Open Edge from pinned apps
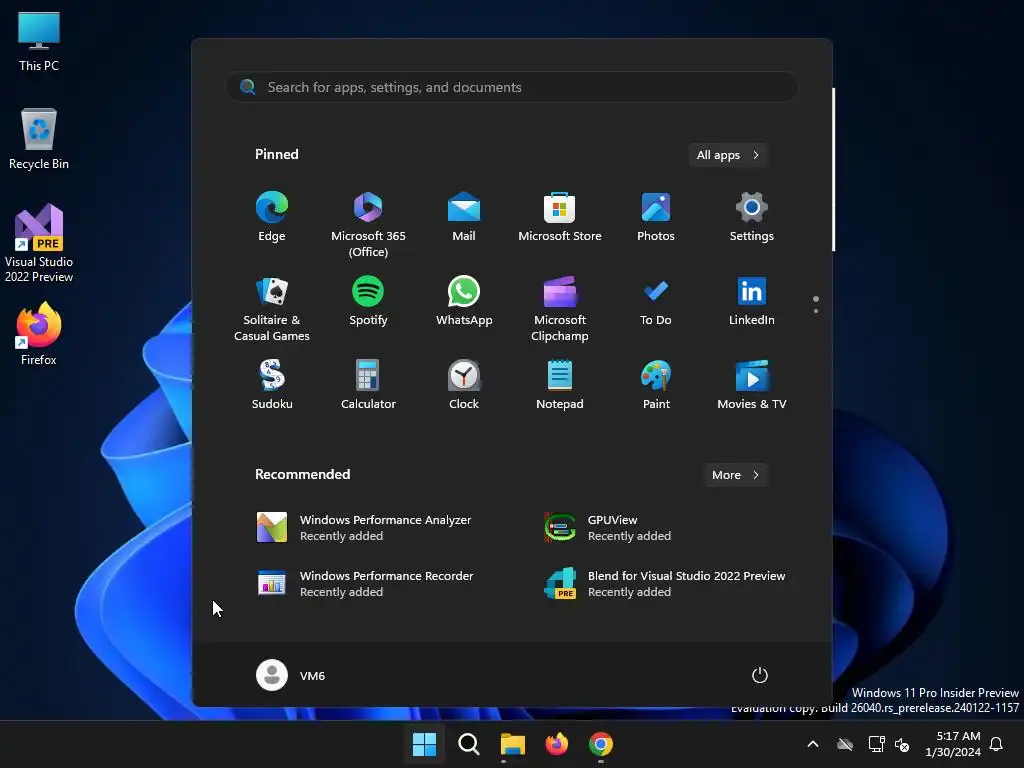The width and height of the screenshot is (1024, 768). (272, 217)
